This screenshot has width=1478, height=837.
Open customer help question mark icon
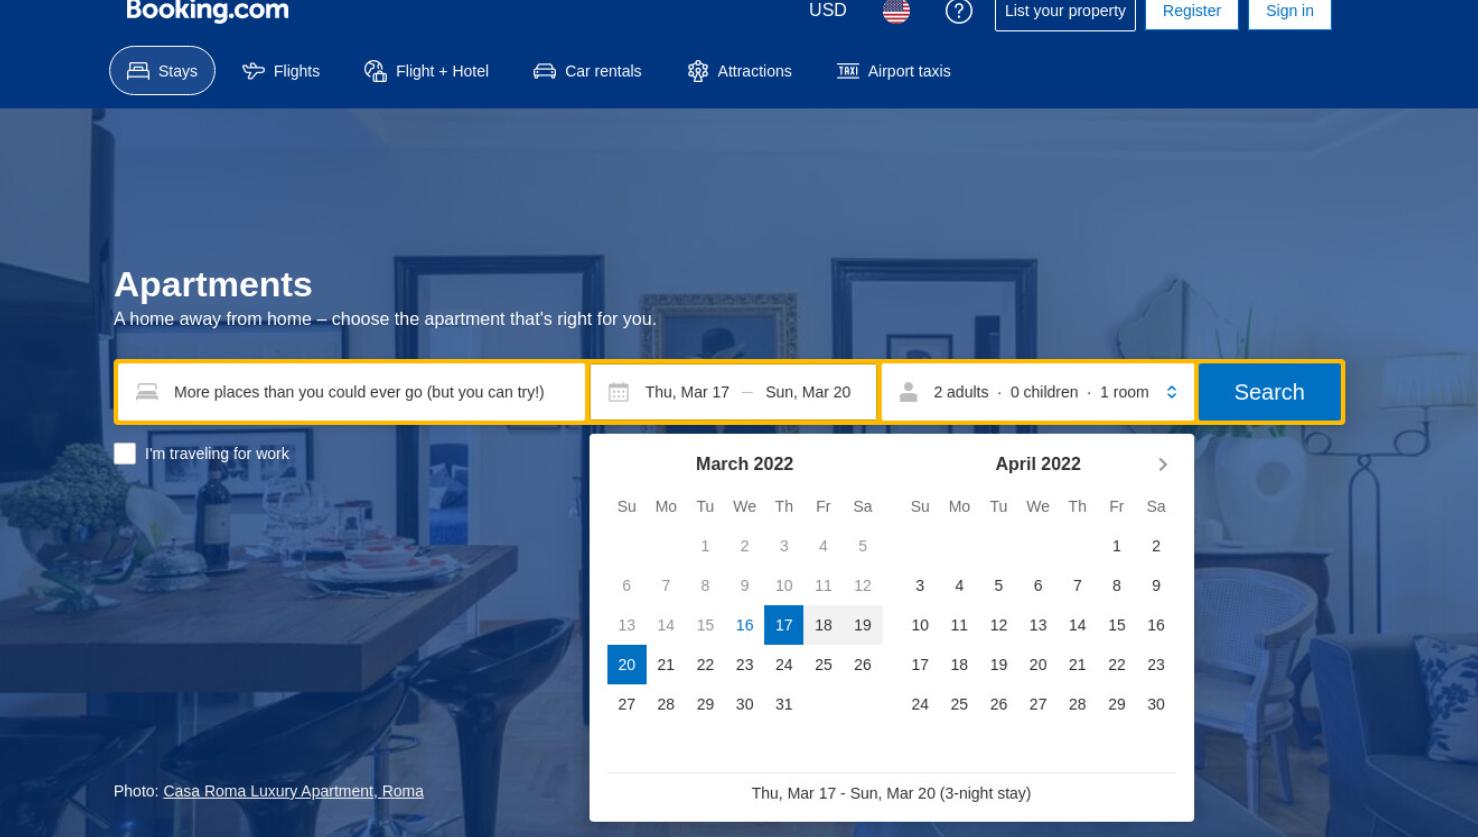click(x=958, y=11)
